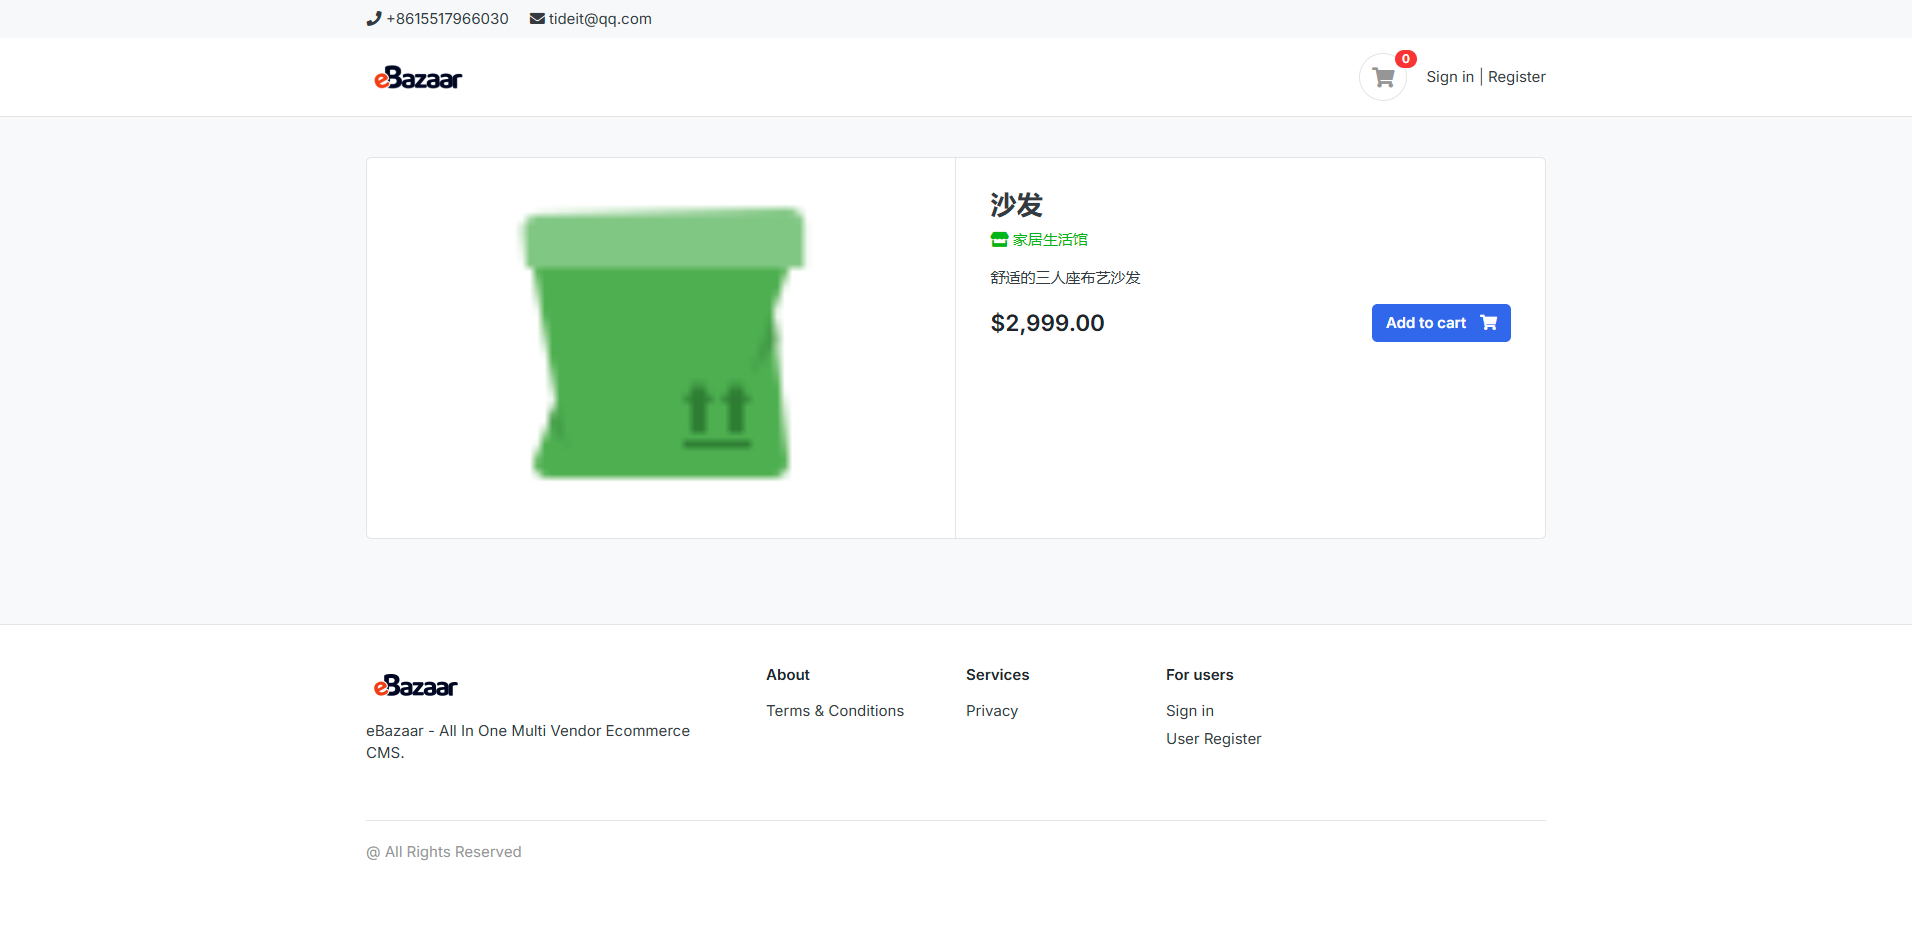Click the product title 沙发

[x=1016, y=205]
